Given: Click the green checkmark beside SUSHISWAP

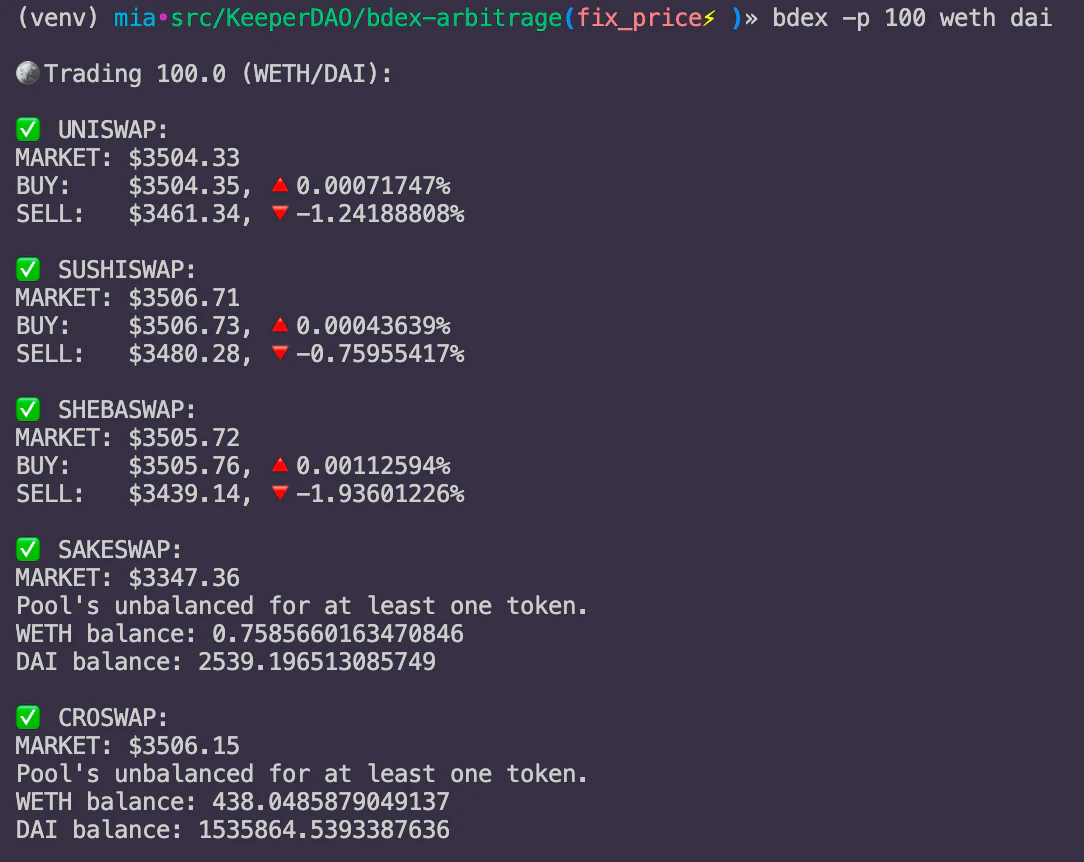Looking at the screenshot, I should click(28, 269).
